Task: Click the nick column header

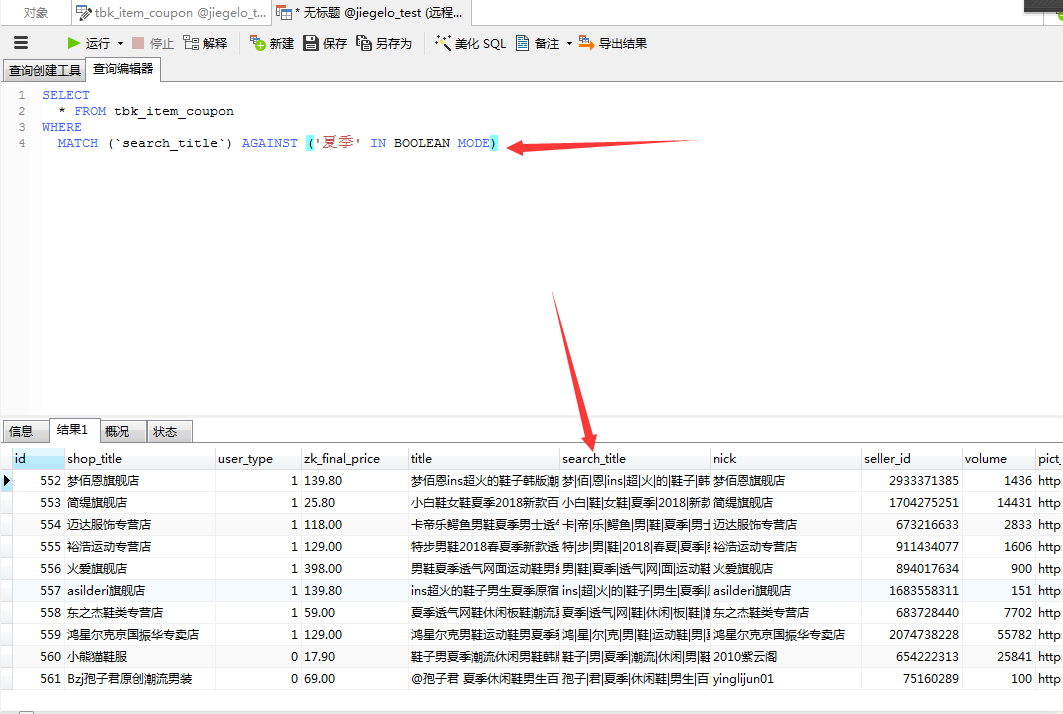Action: point(786,459)
